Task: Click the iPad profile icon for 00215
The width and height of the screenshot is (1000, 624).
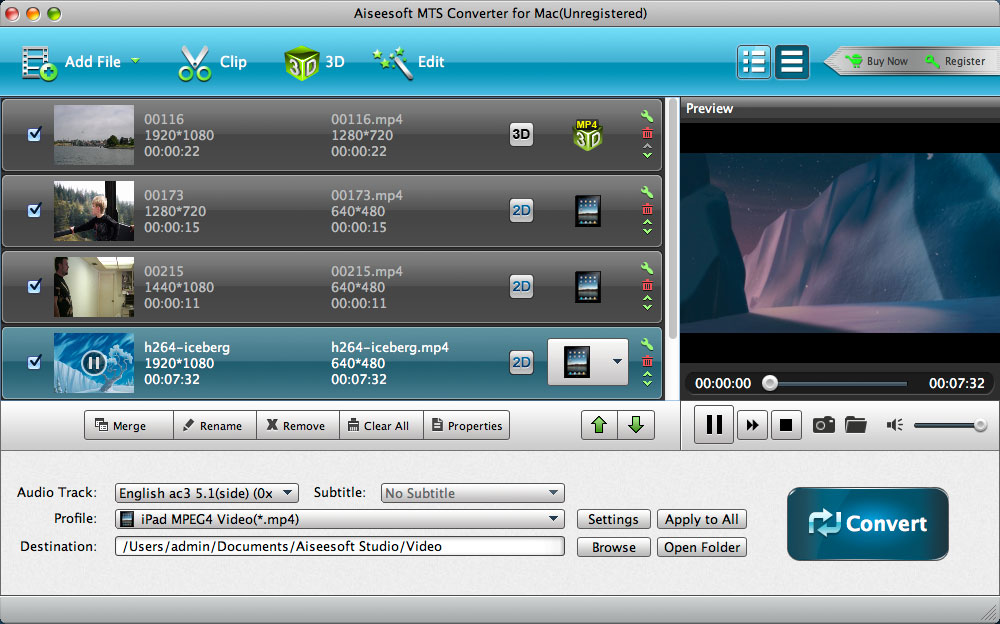Action: (x=587, y=286)
